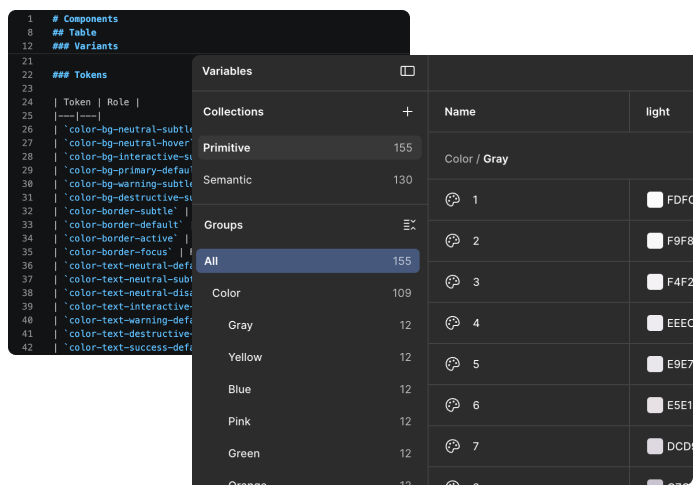
Task: Add a new collection with plus icon
Action: click(407, 112)
